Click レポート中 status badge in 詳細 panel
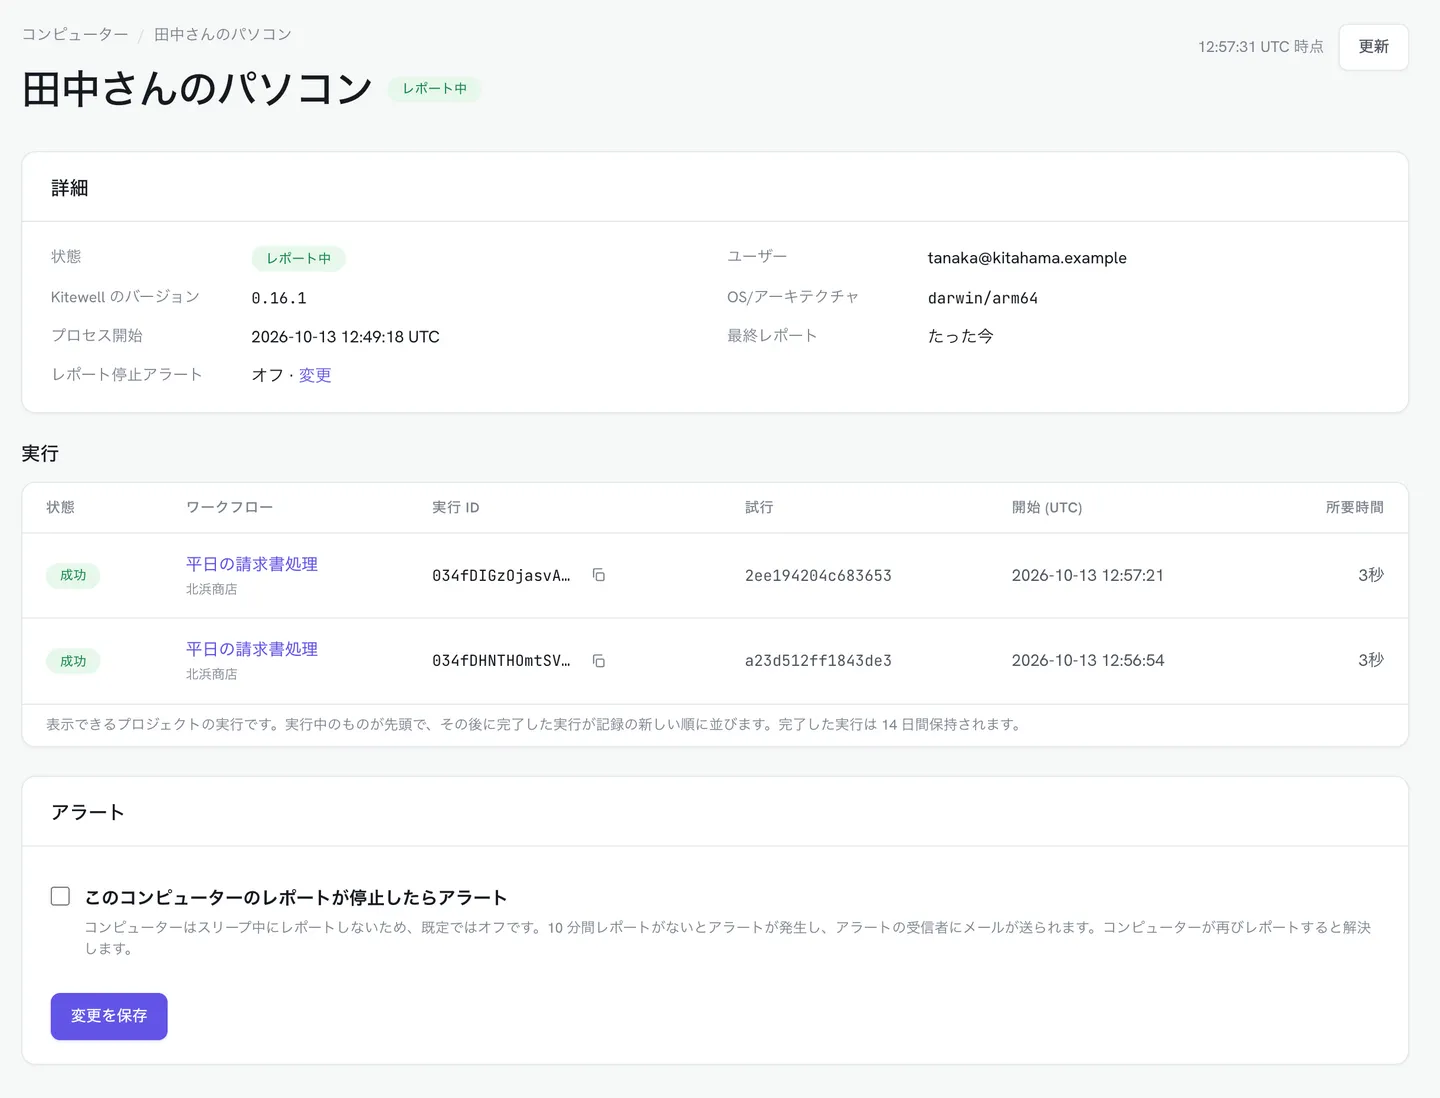 coord(298,258)
